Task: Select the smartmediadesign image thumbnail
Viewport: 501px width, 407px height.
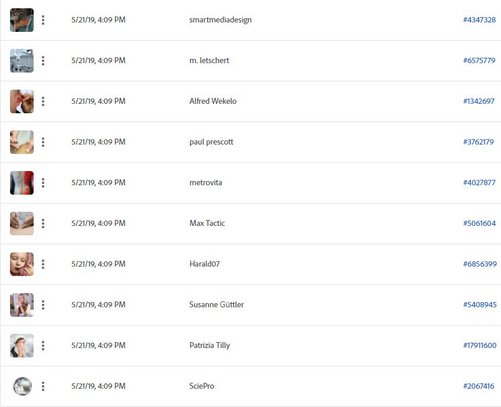Action: [x=22, y=20]
